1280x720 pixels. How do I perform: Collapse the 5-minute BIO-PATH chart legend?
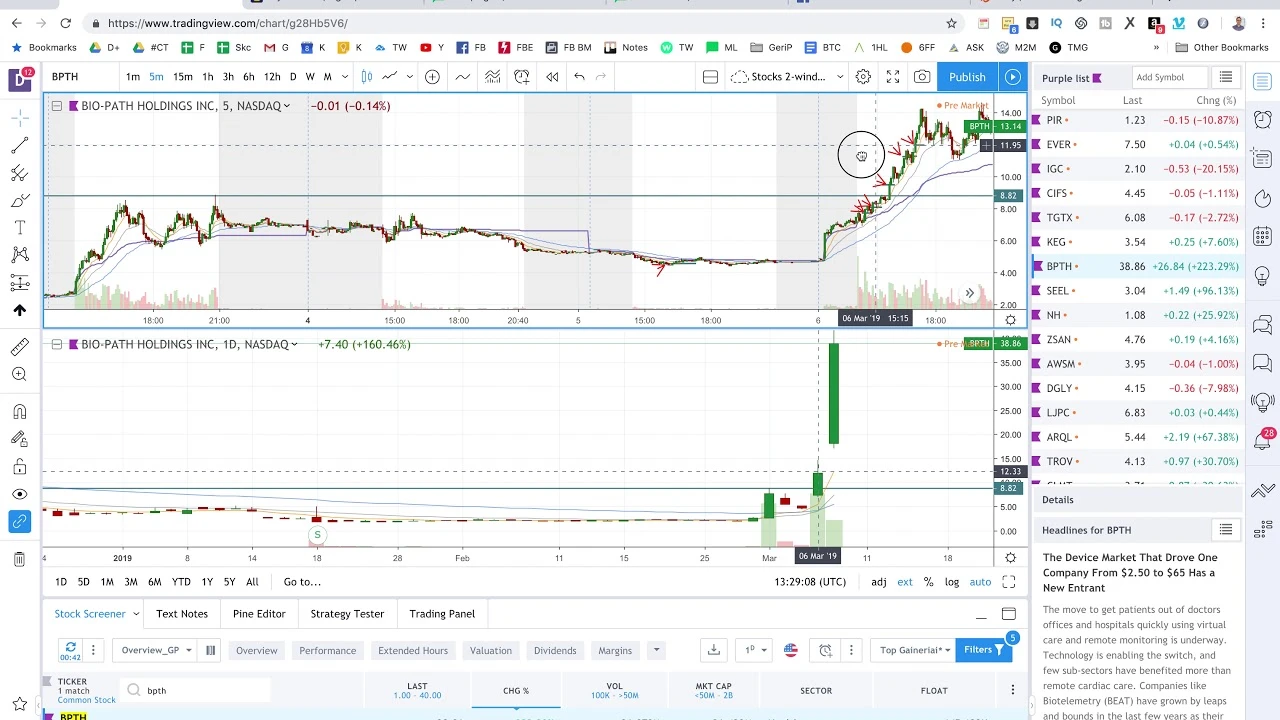[57, 106]
